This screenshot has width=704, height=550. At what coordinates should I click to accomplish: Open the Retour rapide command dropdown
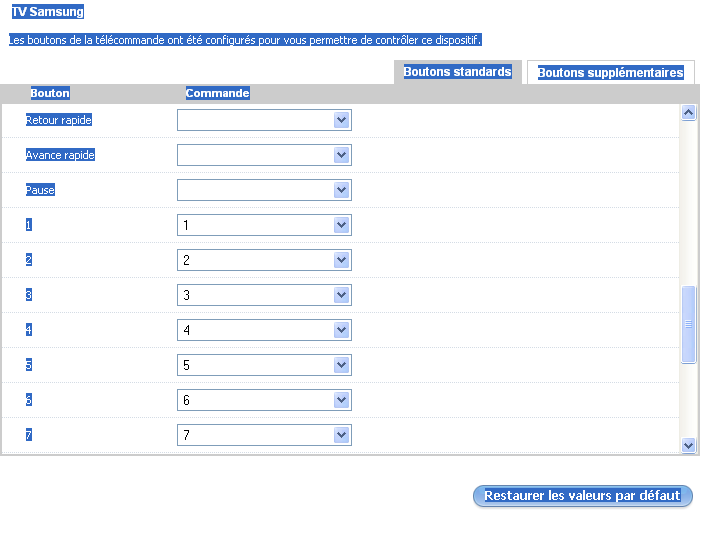pyautogui.click(x=264, y=120)
